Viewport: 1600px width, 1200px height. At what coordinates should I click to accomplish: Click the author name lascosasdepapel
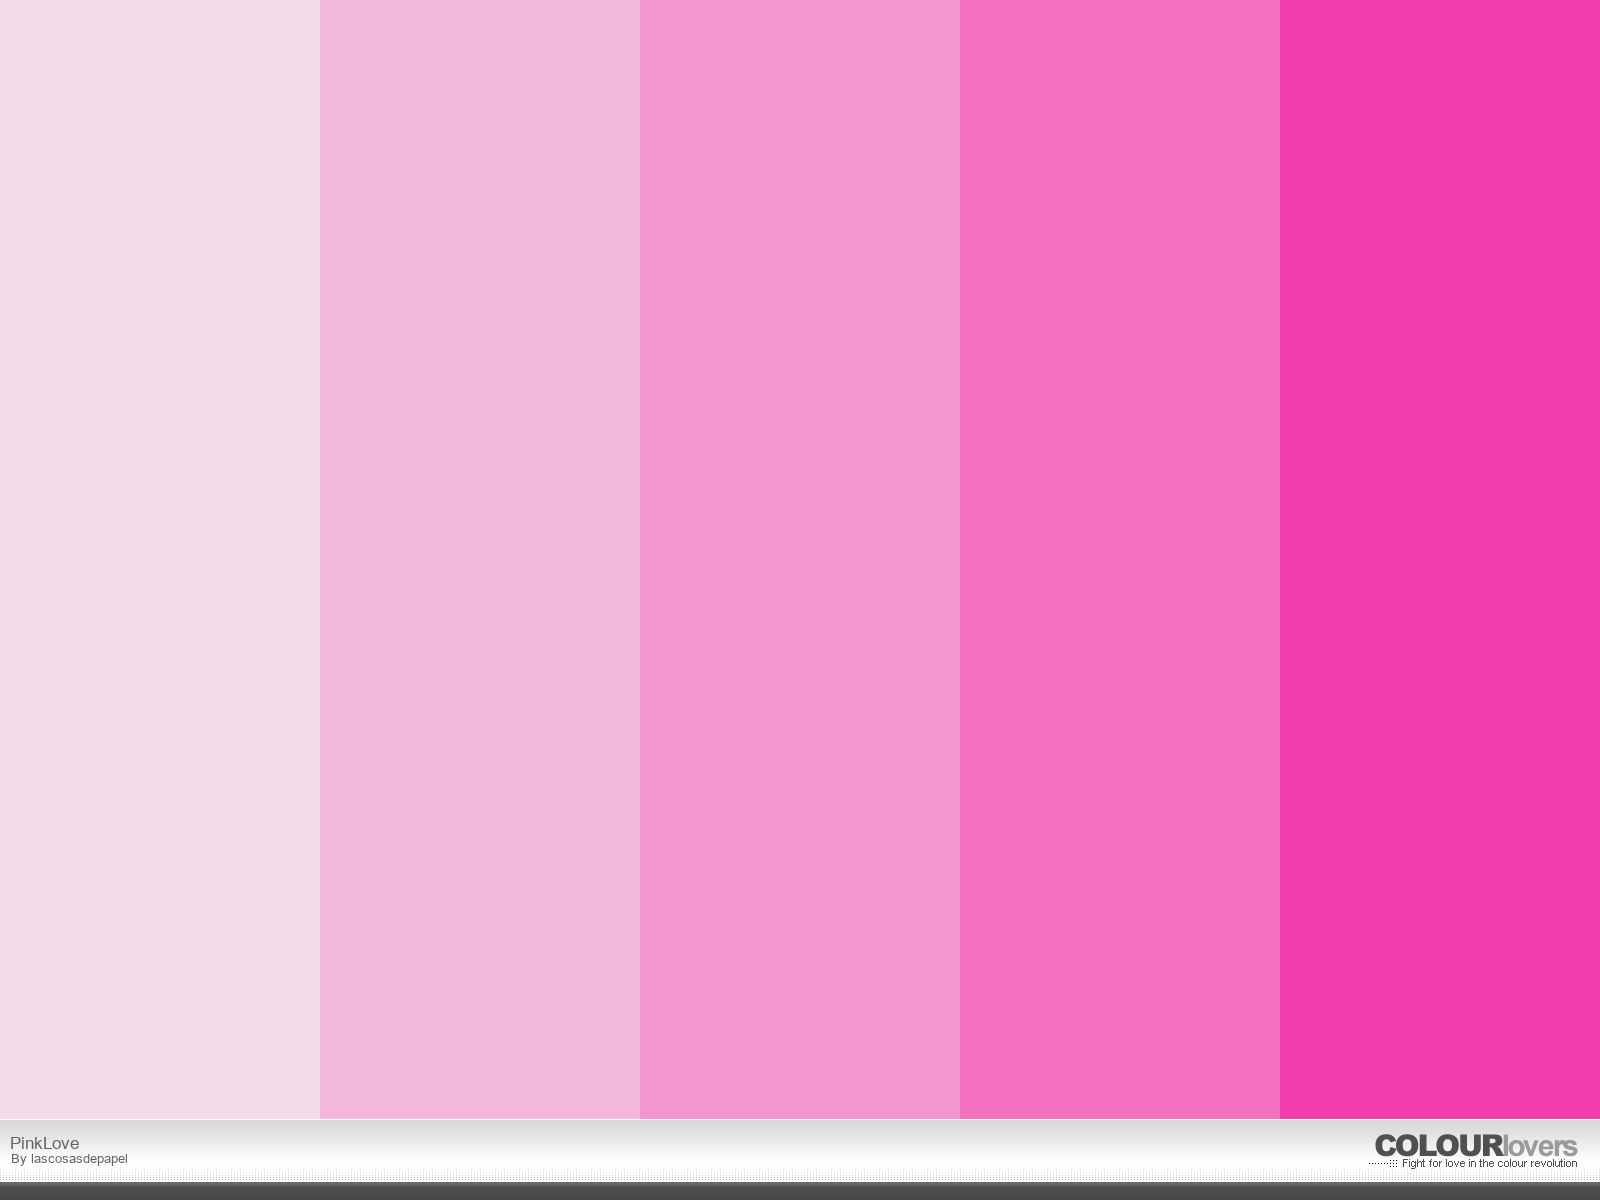tap(79, 1159)
